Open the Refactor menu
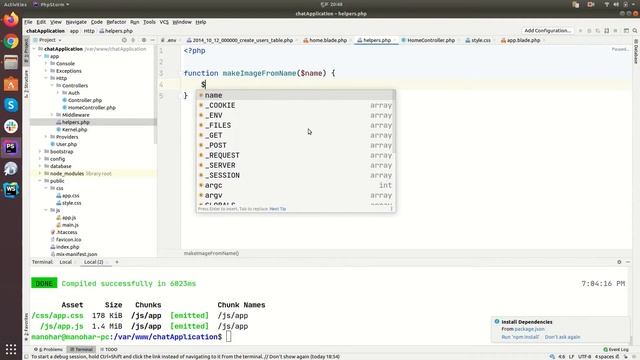Image resolution: width=640 pixels, height=360 pixels. tap(116, 22)
